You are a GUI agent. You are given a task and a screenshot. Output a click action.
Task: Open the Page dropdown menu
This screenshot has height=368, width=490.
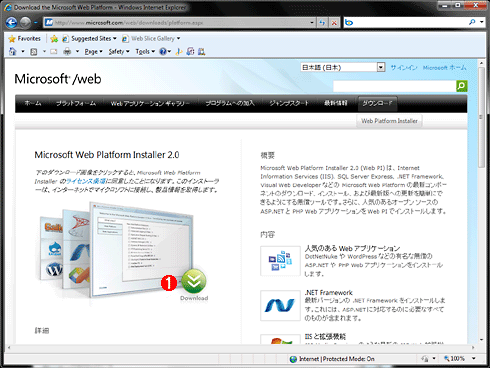click(x=93, y=52)
